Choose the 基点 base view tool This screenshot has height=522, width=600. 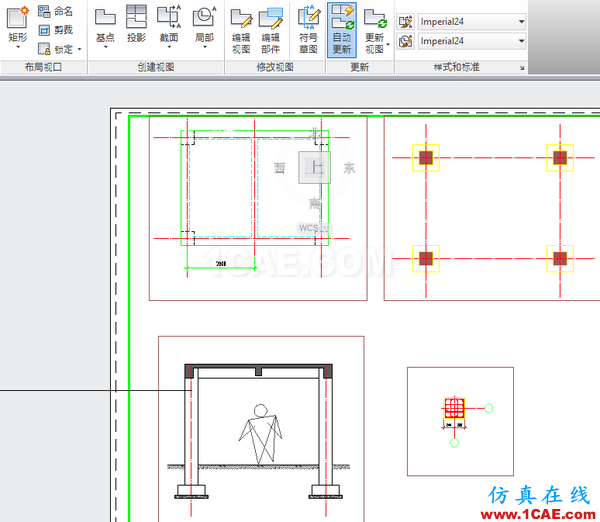105,24
